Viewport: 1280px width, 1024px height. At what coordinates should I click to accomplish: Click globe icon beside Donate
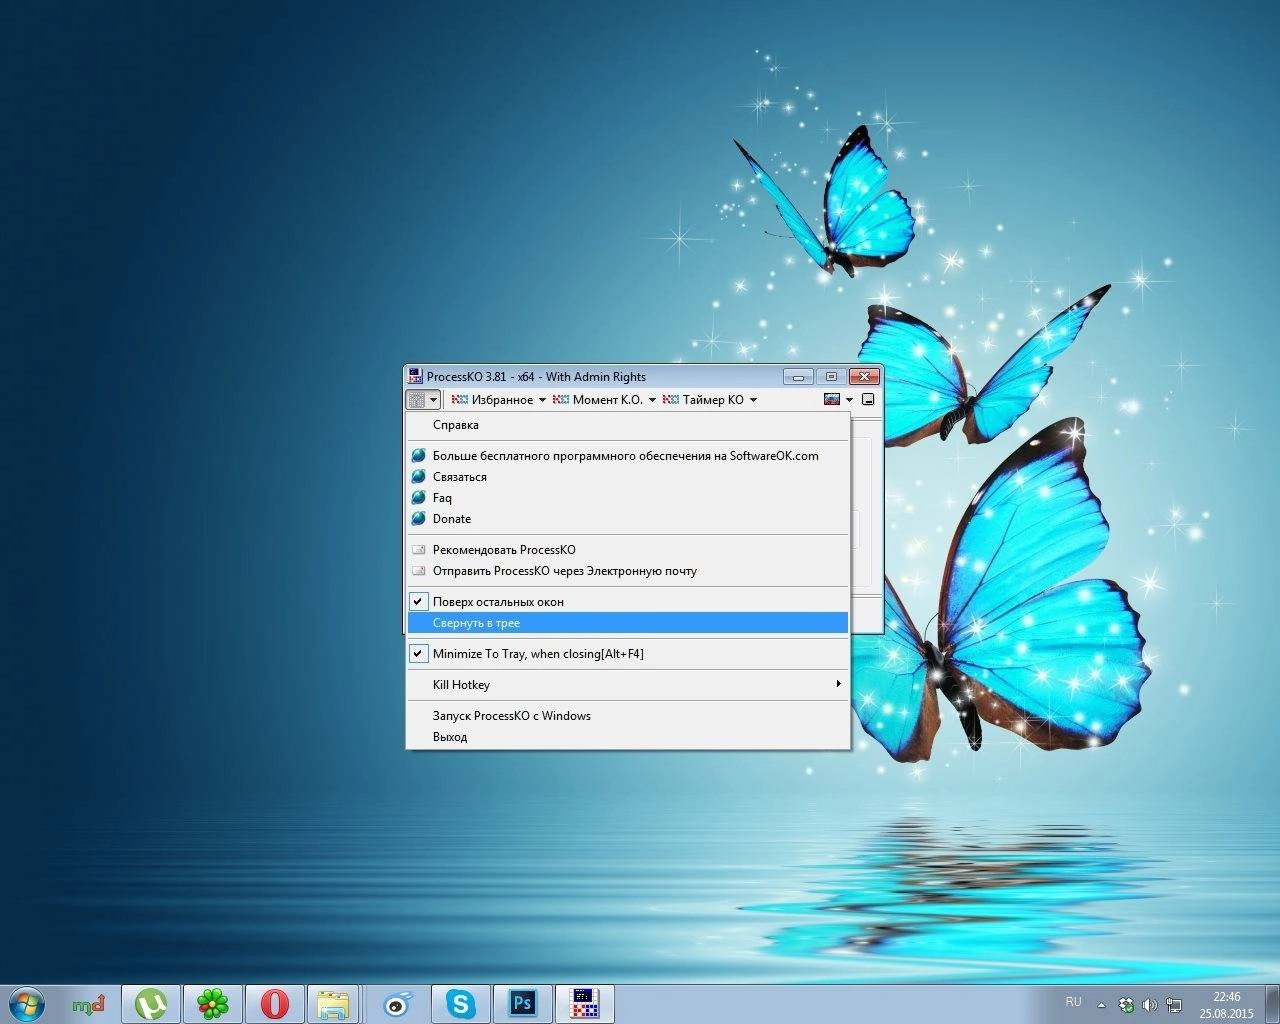(419, 519)
